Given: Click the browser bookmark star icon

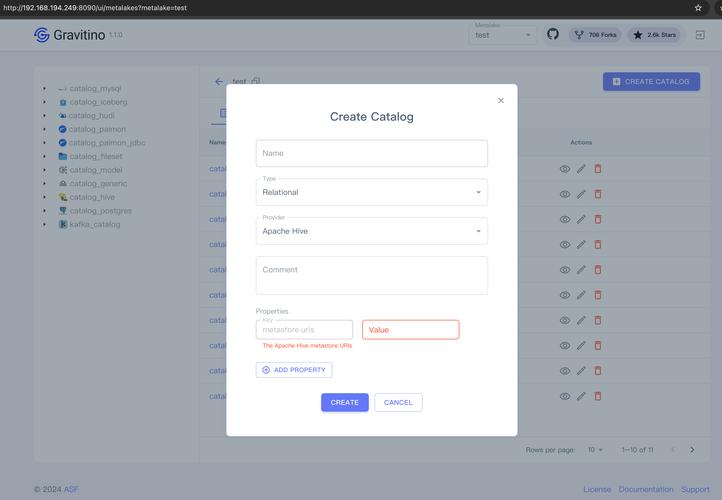Looking at the screenshot, I should coord(698,8).
